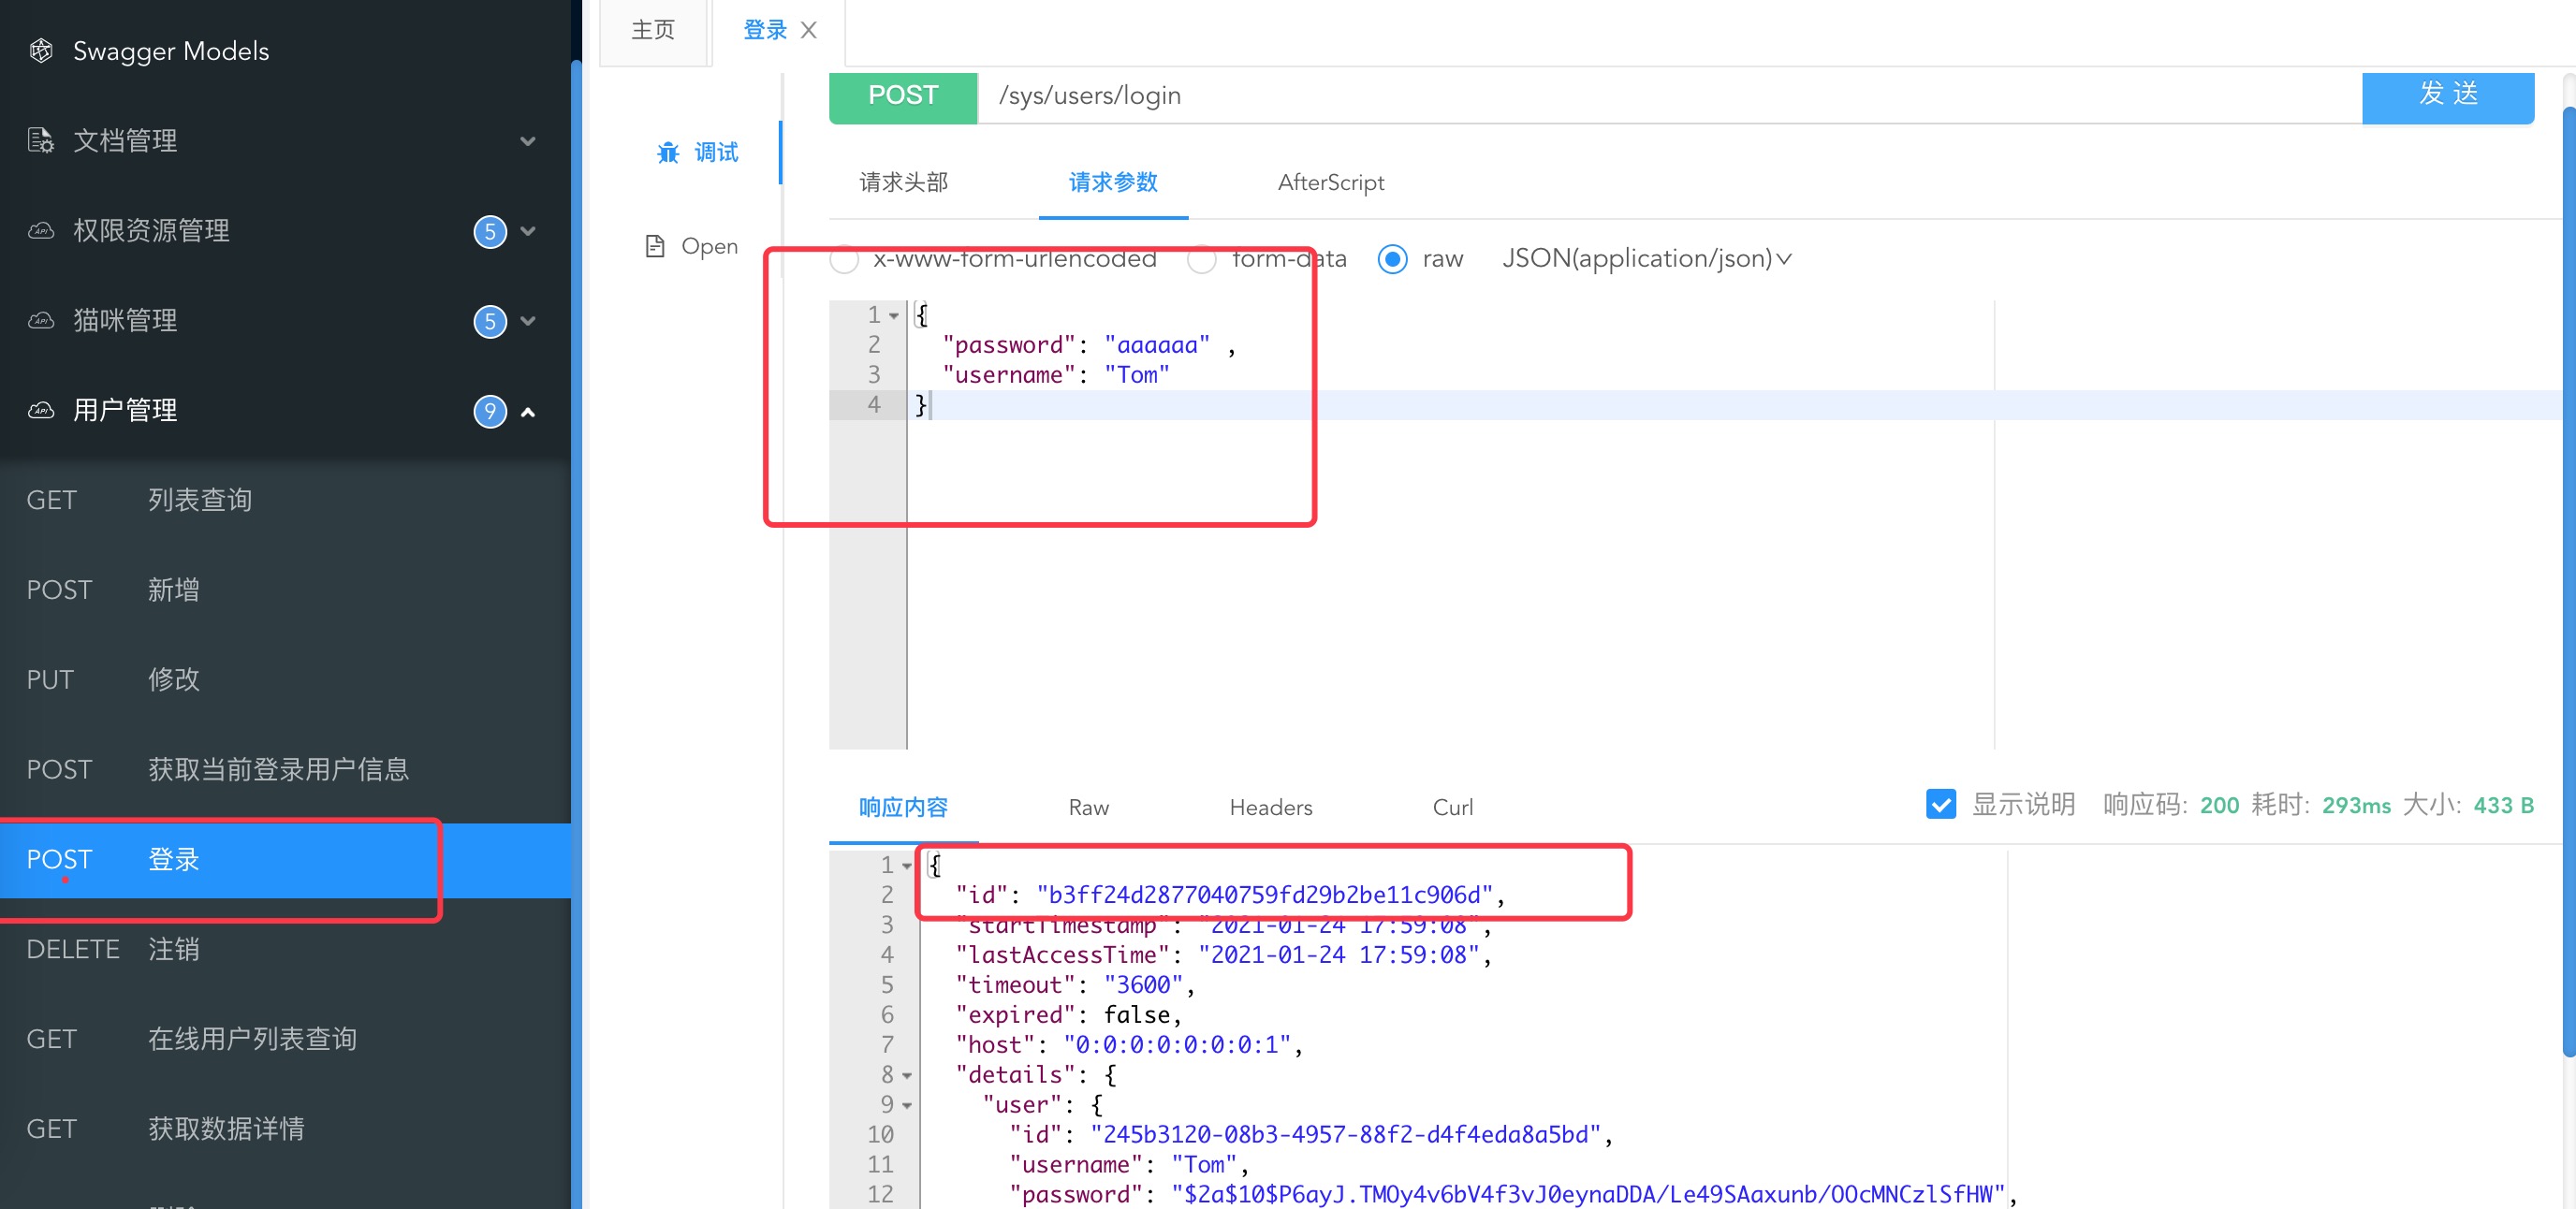2576x1209 pixels.
Task: Select the x-www-form-urlencoded radio button
Action: coord(844,260)
